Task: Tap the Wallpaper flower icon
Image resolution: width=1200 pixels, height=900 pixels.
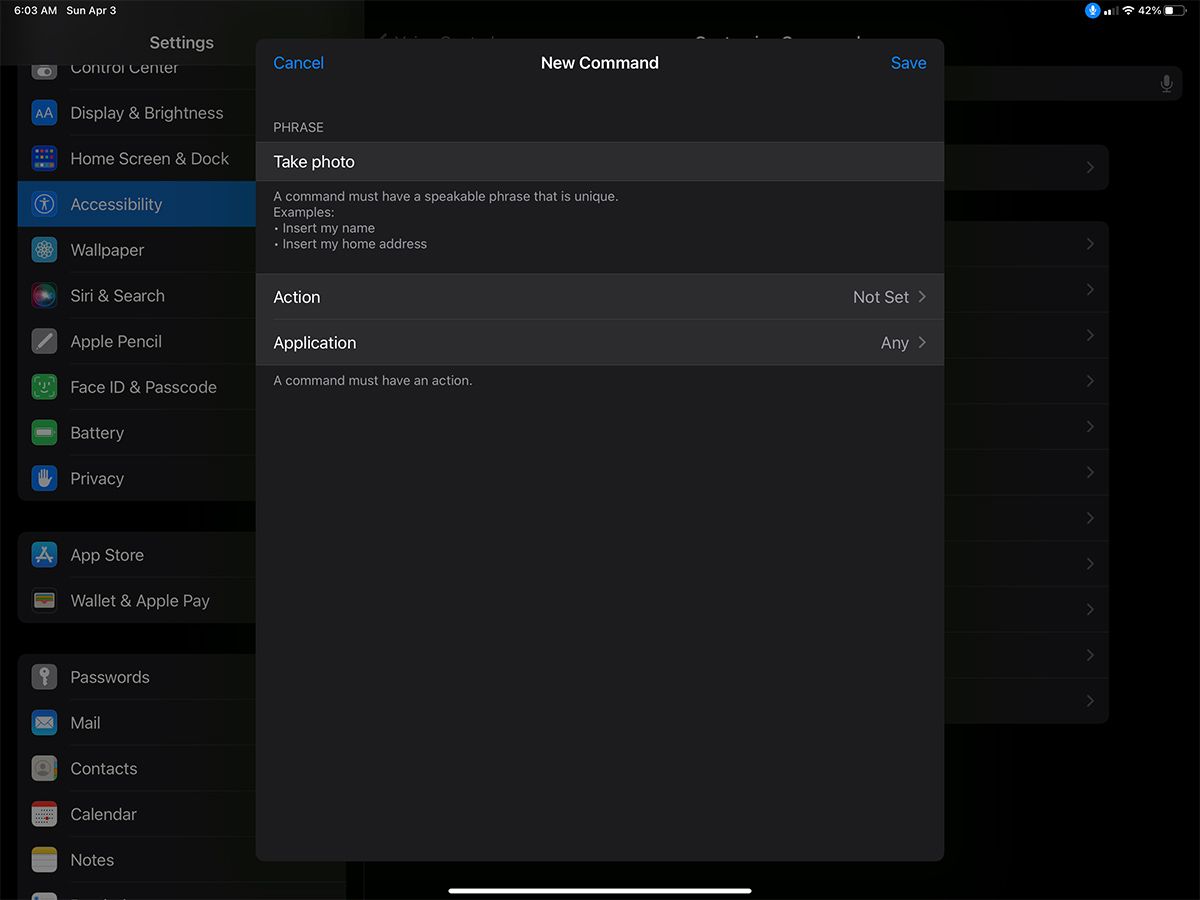Action: (x=44, y=250)
